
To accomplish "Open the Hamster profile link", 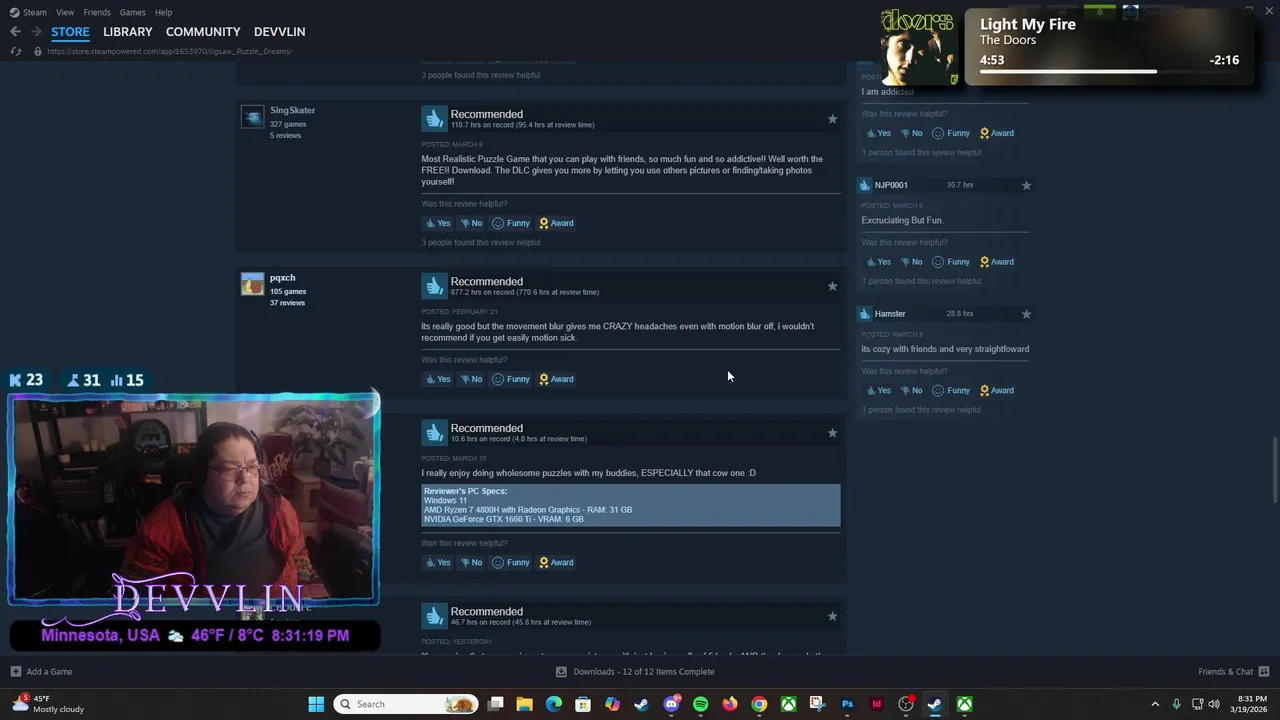I will tap(890, 314).
